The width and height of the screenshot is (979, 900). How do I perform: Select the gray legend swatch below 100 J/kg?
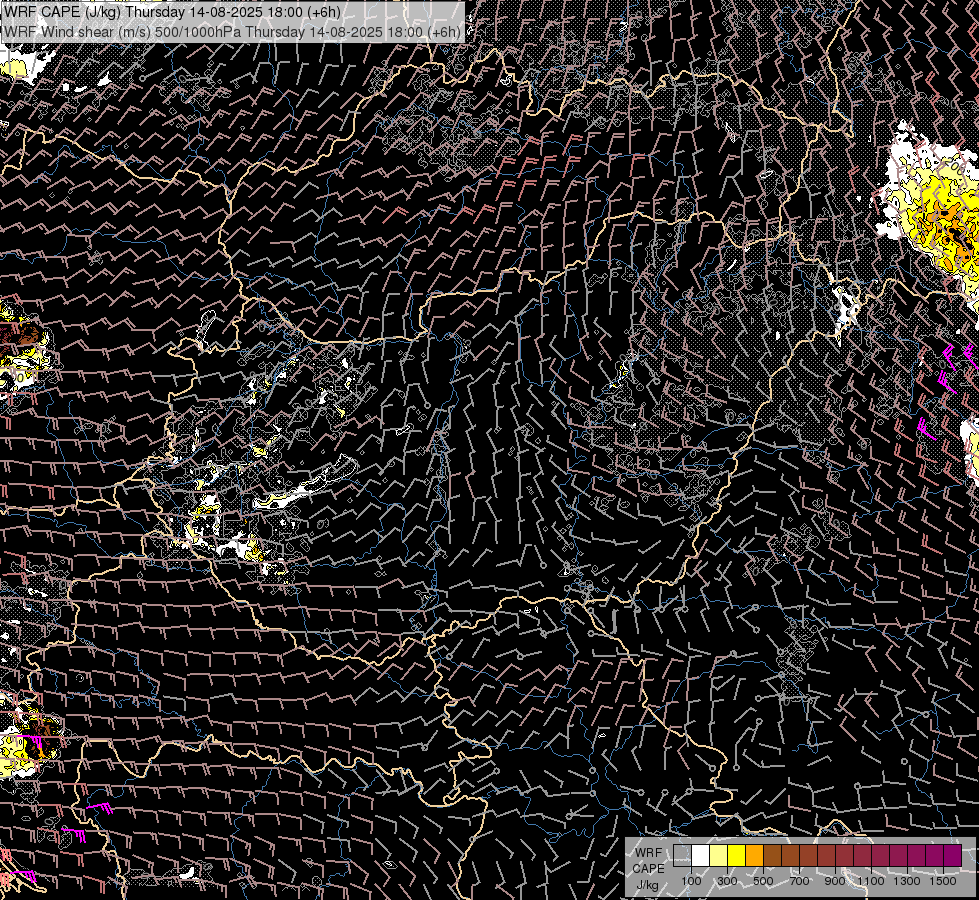682,856
